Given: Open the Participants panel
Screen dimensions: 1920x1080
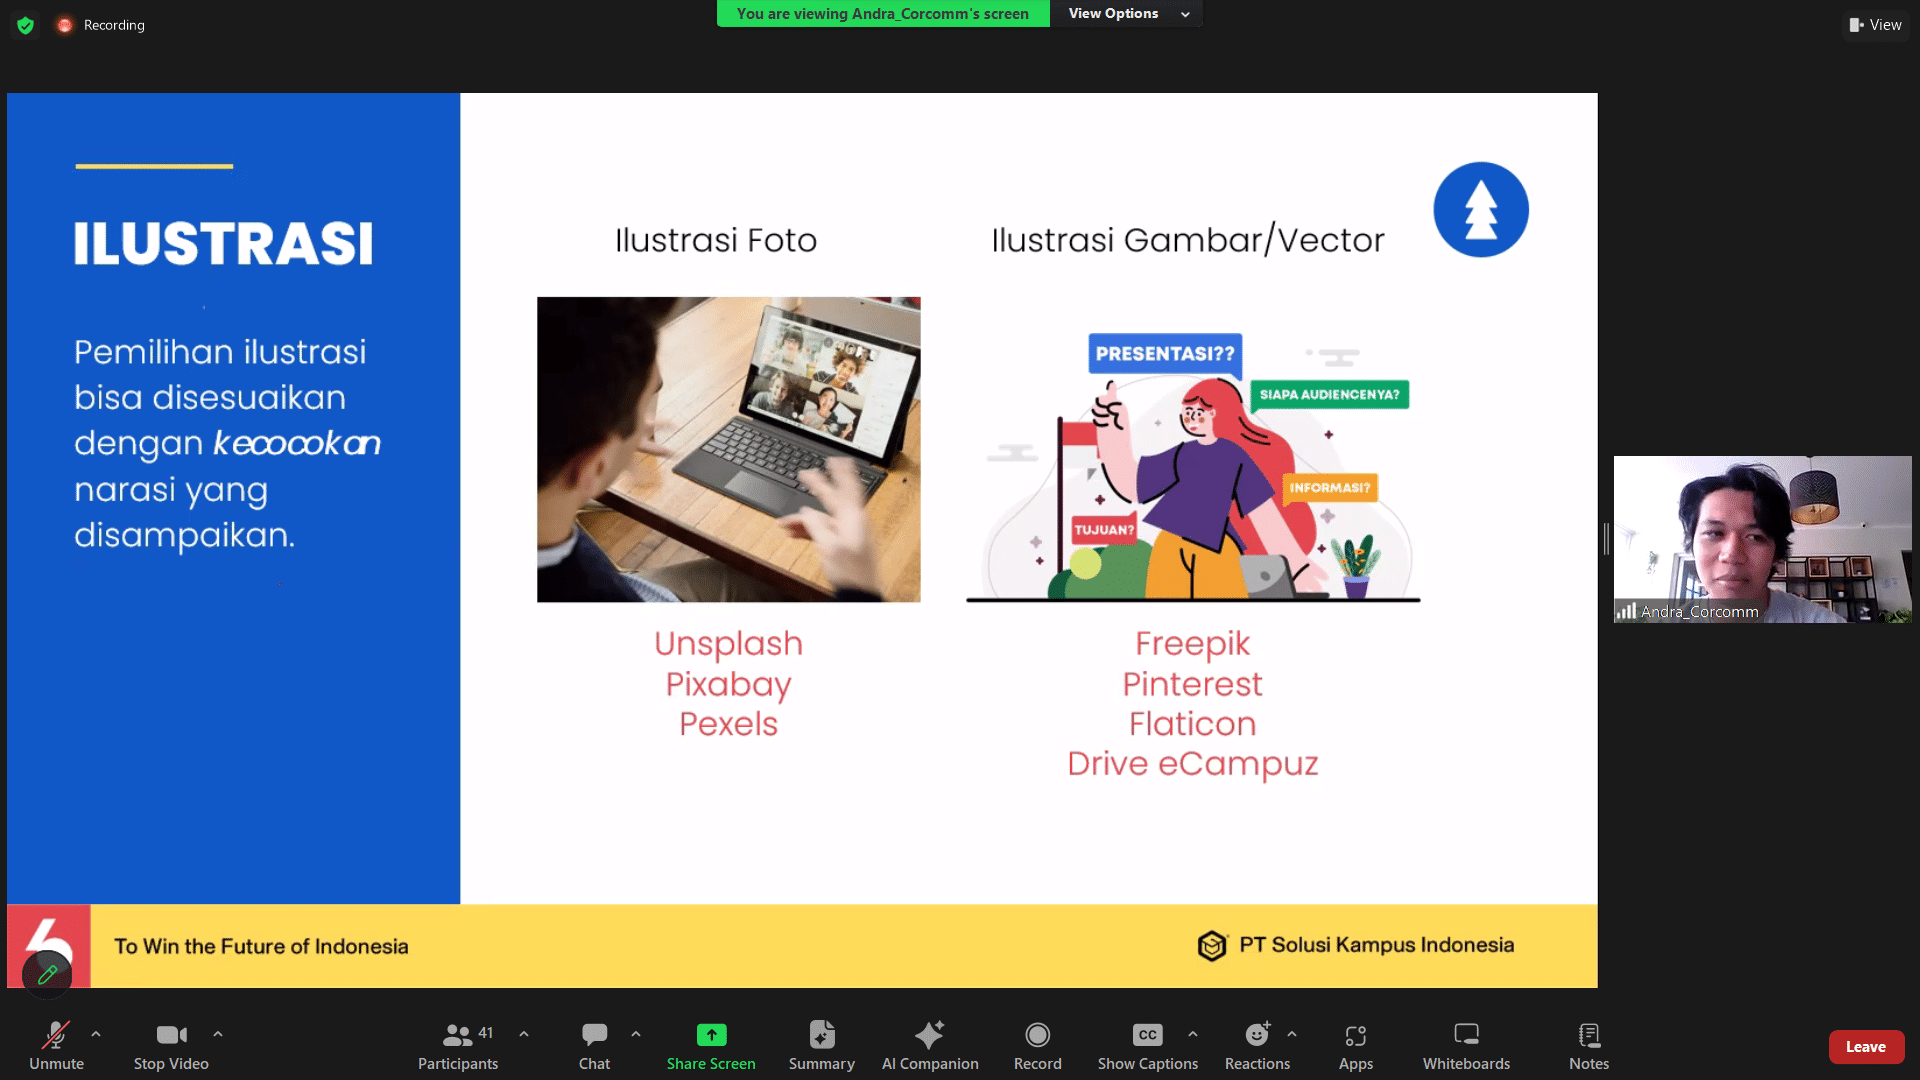Looking at the screenshot, I should pos(458,1046).
